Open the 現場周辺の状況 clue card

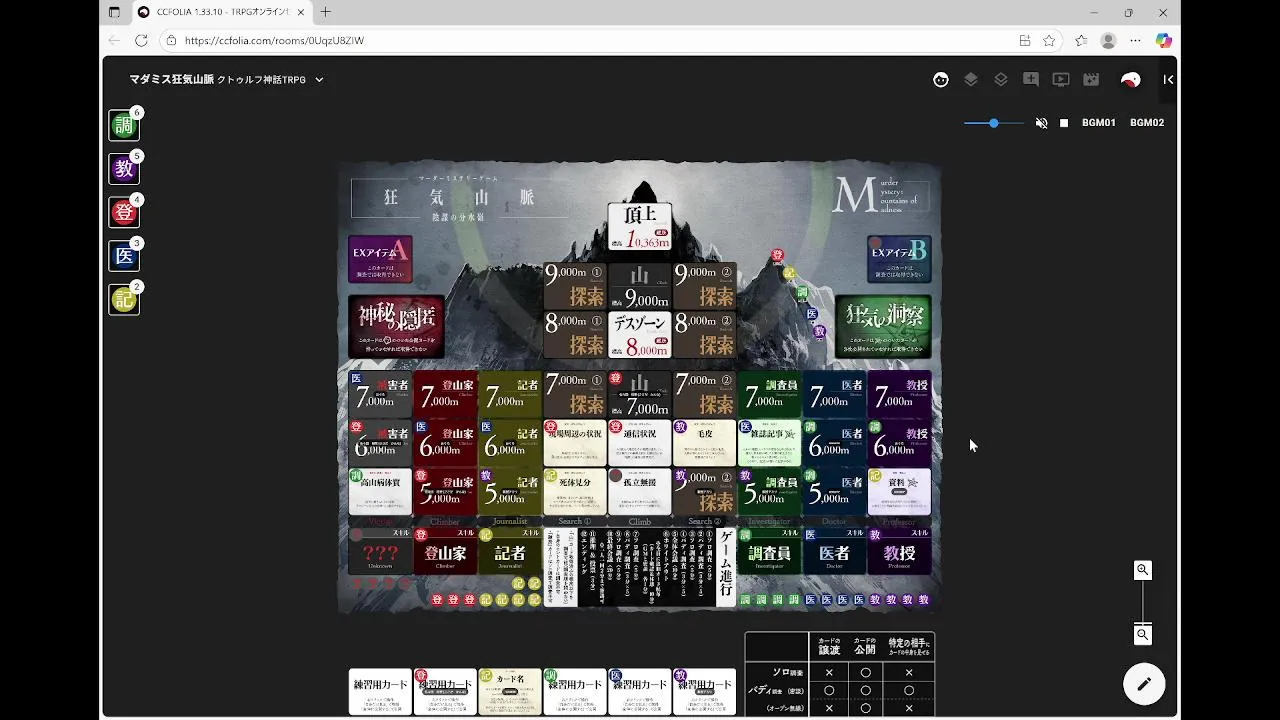coord(575,443)
